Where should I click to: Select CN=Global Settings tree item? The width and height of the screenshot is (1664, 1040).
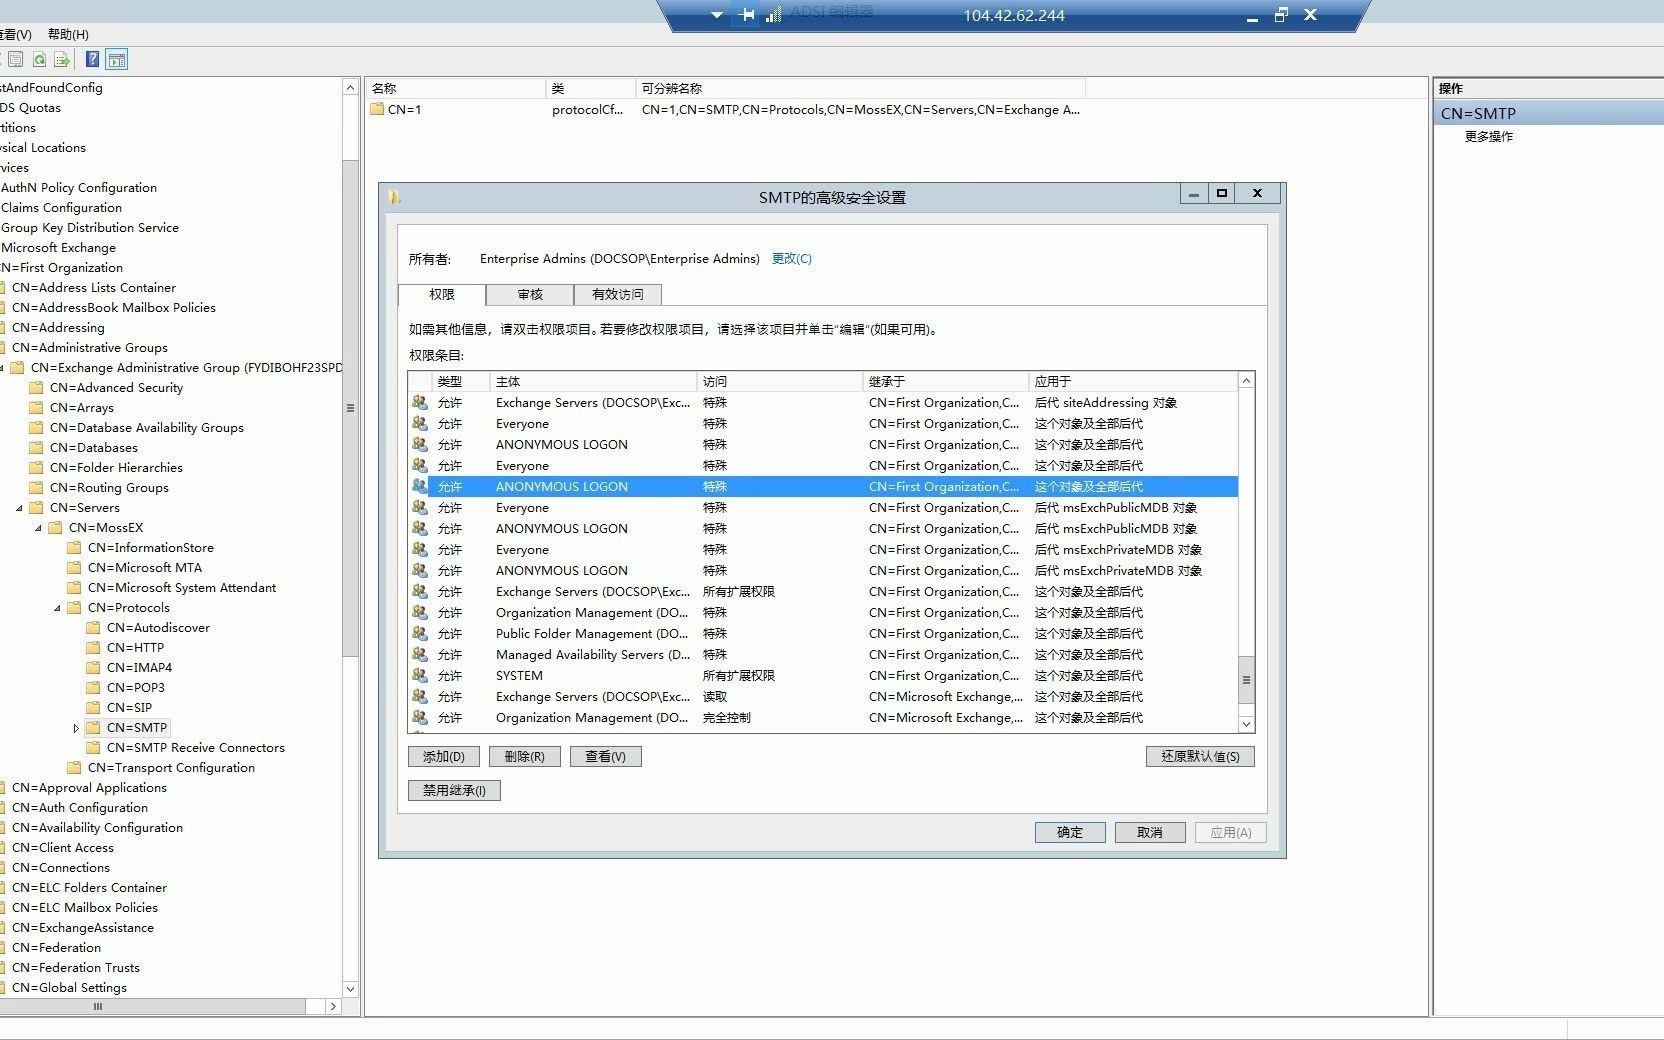click(69, 987)
